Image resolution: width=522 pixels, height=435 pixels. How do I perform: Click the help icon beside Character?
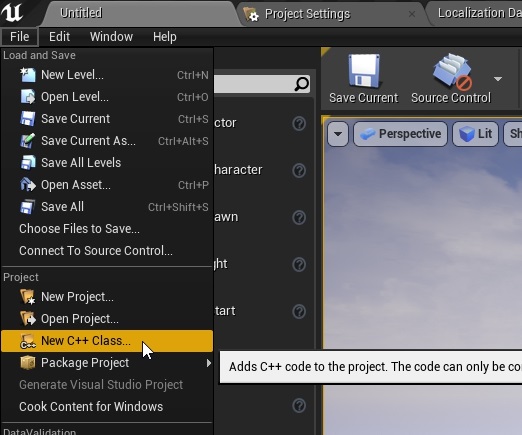point(299,171)
